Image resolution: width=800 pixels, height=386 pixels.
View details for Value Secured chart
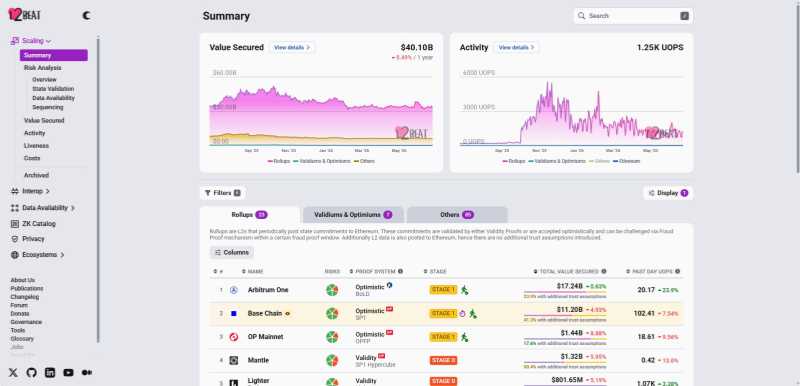[292, 47]
